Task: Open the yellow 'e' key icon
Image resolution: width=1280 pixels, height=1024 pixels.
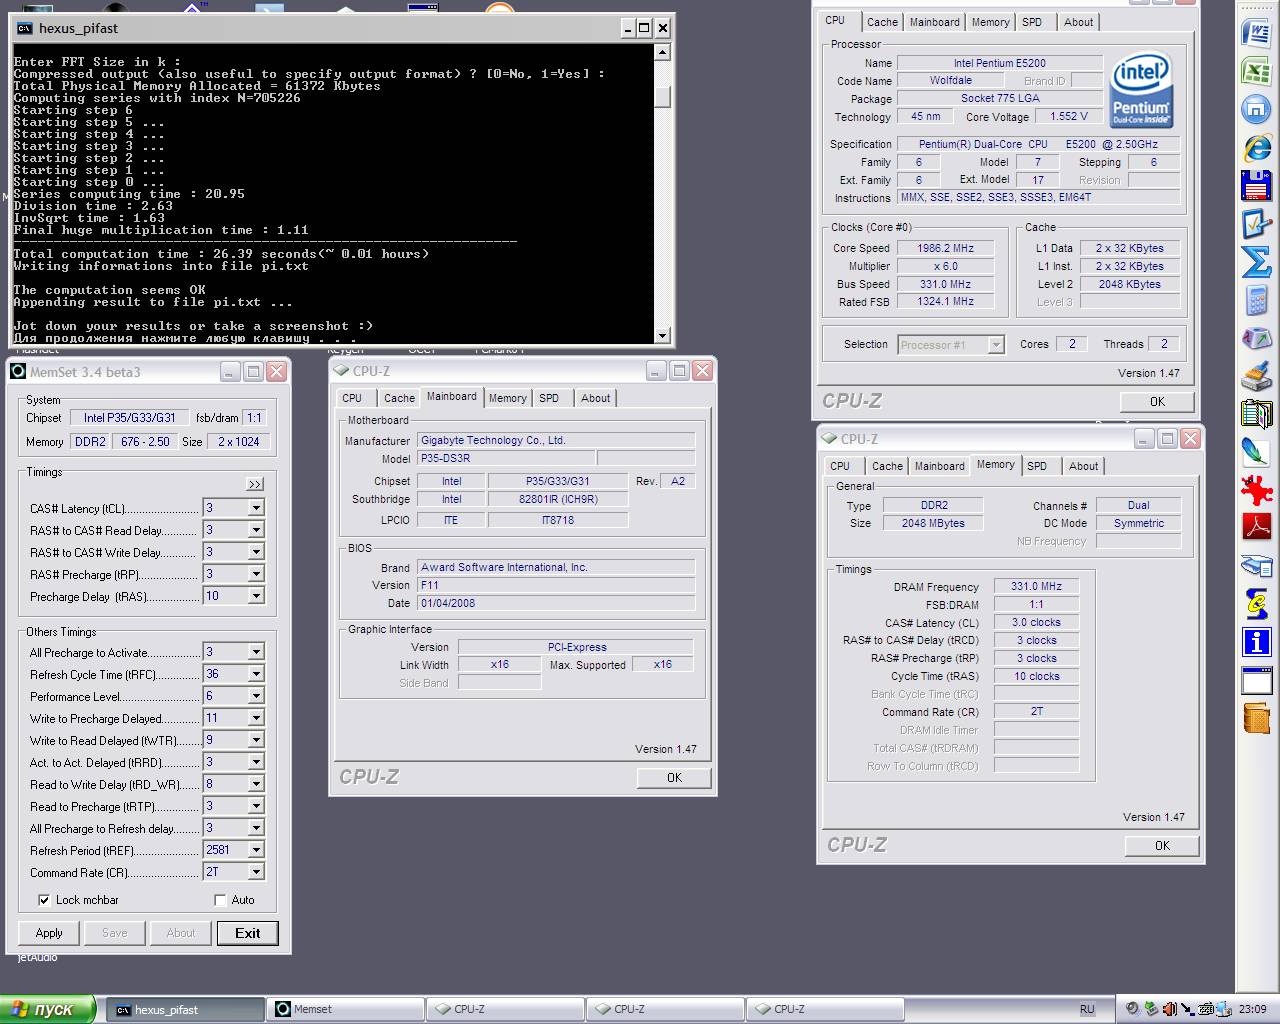Action: click(1256, 603)
